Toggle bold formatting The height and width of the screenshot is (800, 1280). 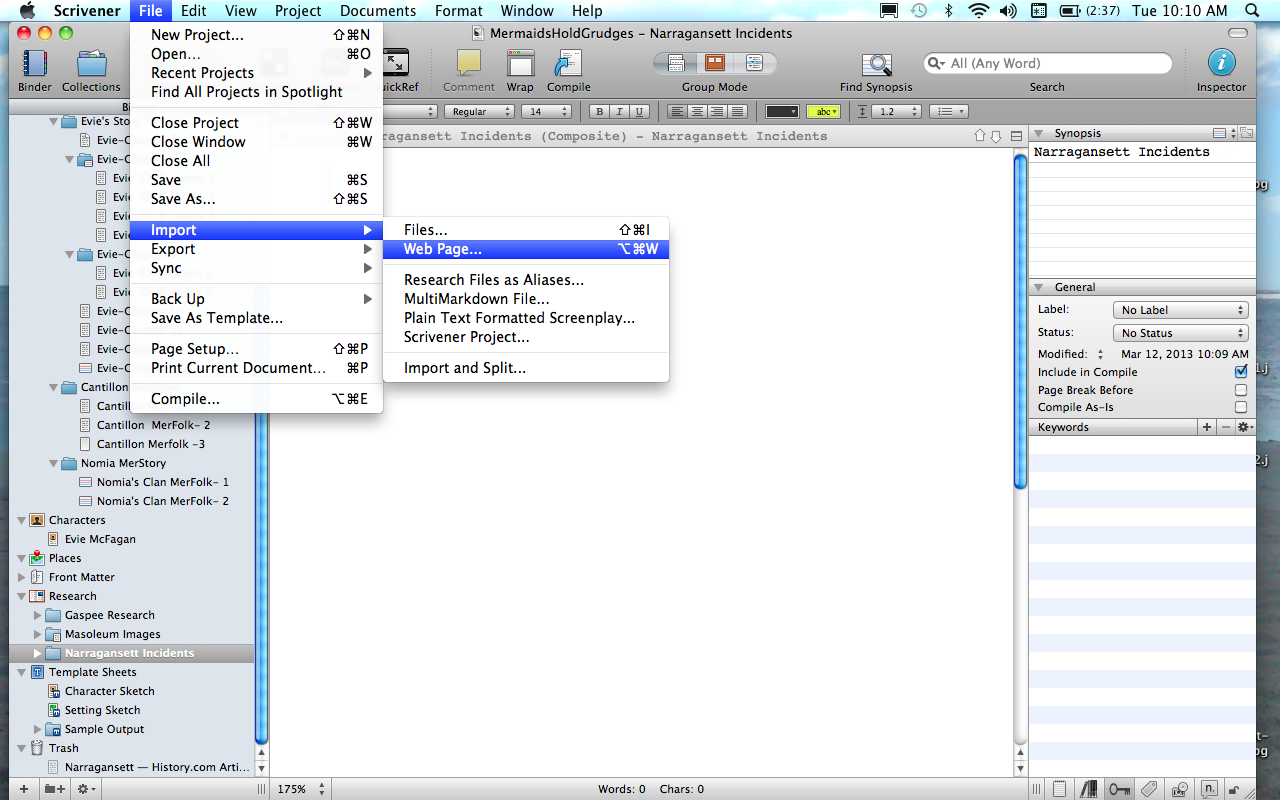point(600,111)
